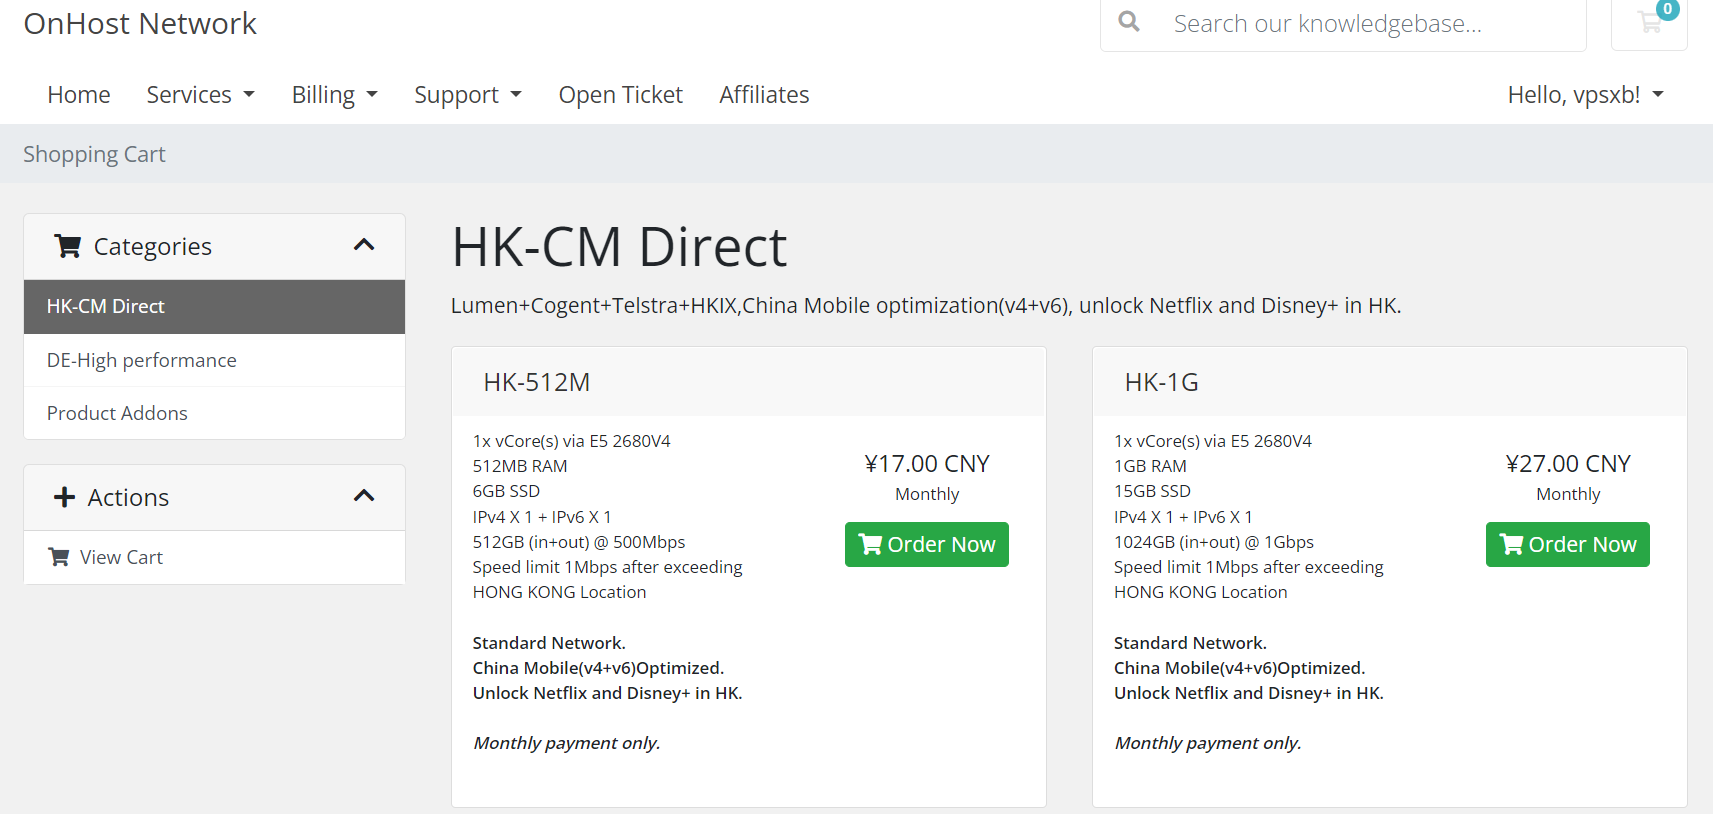Viewport: 1713px width, 814px height.
Task: Open the Affiliates page
Action: [x=764, y=95]
